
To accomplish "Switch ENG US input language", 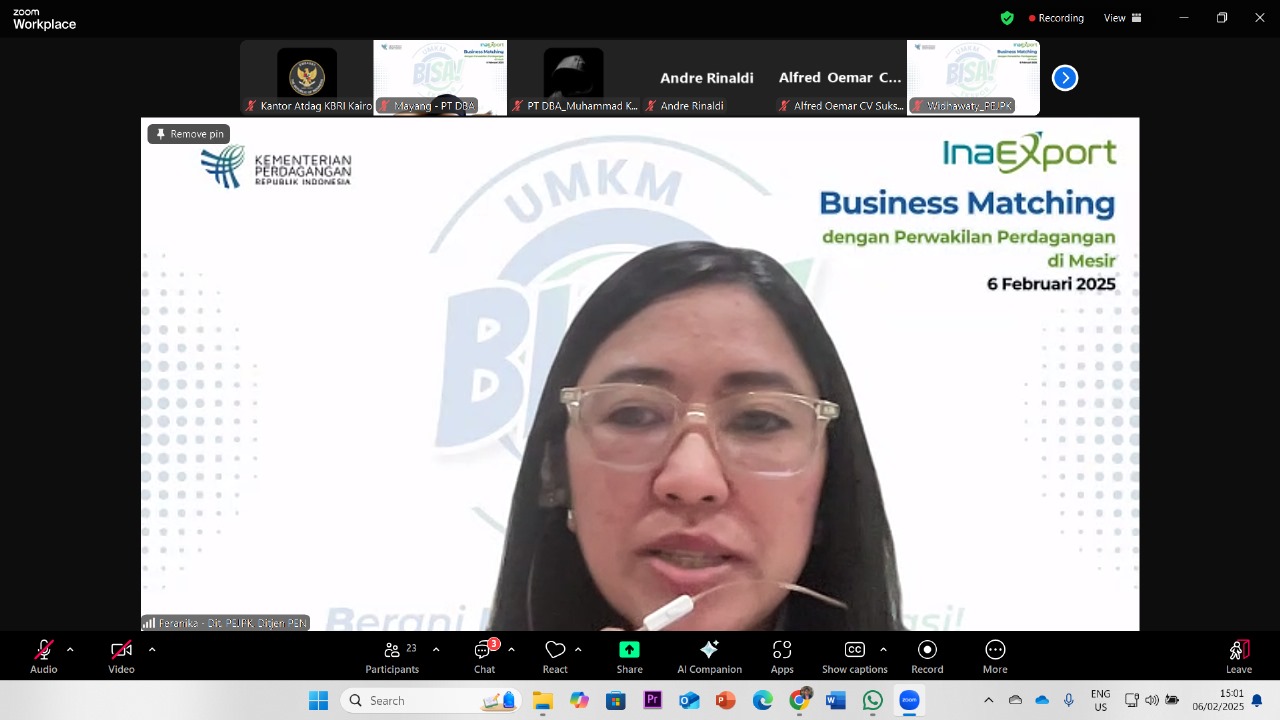I will (1100, 700).
